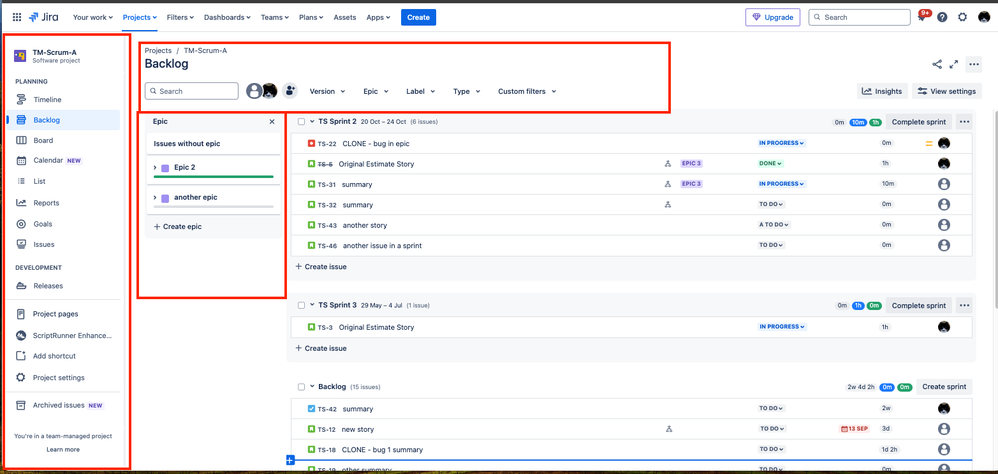Tick the Backlog section checkbox
This screenshot has height=474, width=998.
tap(301, 387)
